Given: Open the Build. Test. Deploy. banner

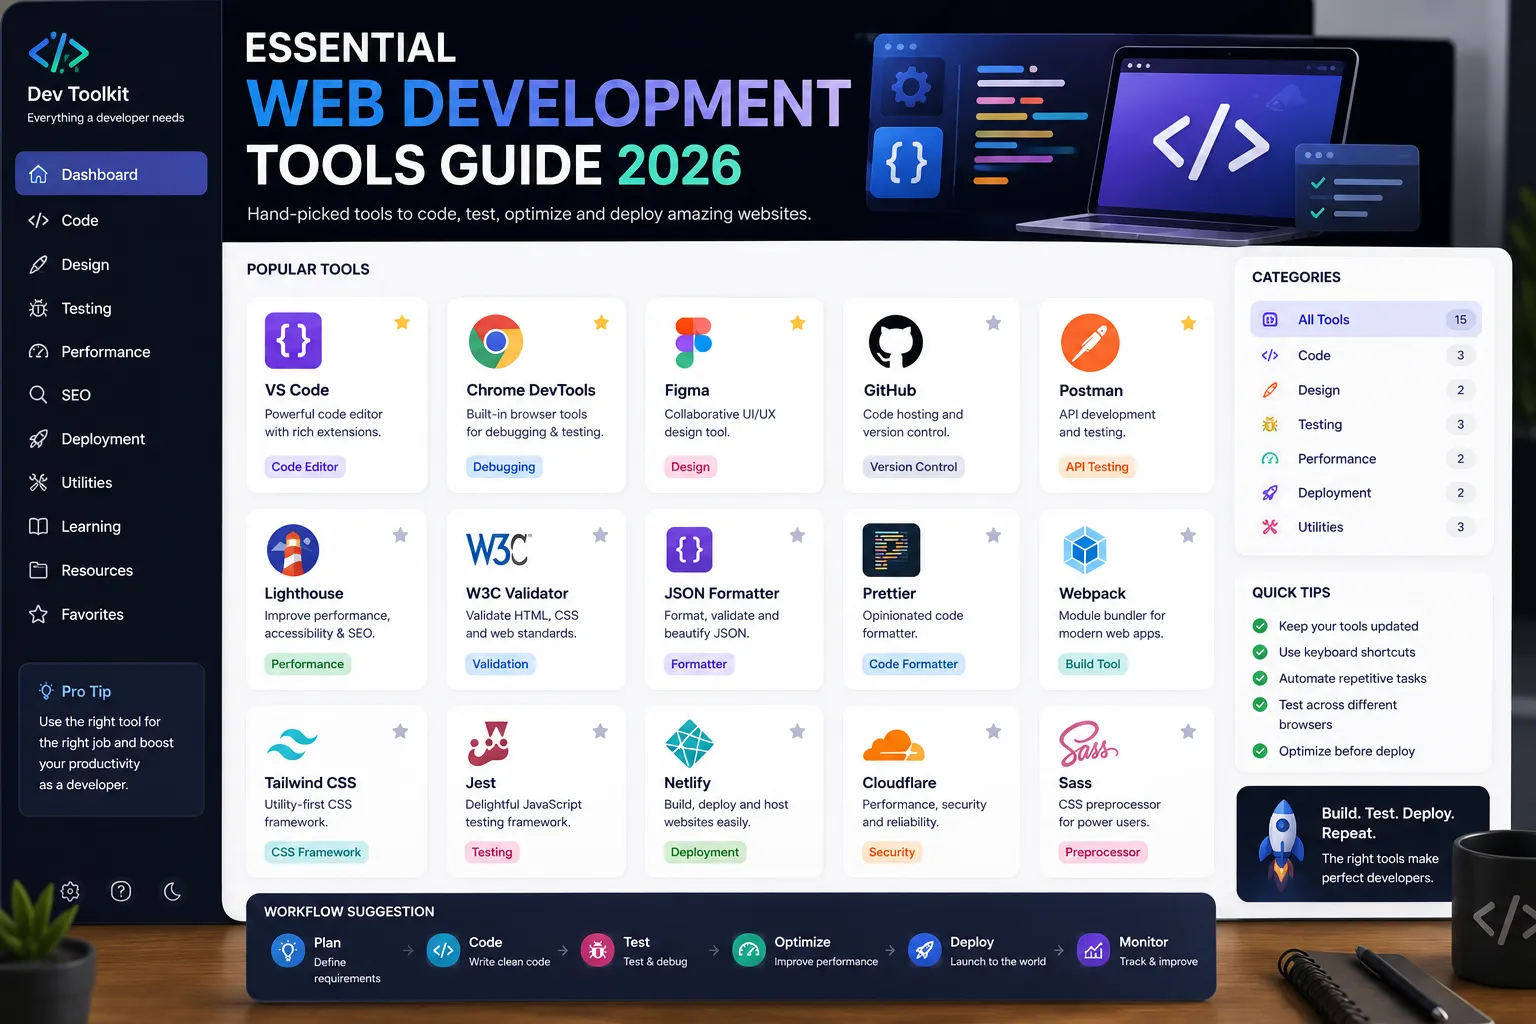Looking at the screenshot, I should coord(1363,844).
